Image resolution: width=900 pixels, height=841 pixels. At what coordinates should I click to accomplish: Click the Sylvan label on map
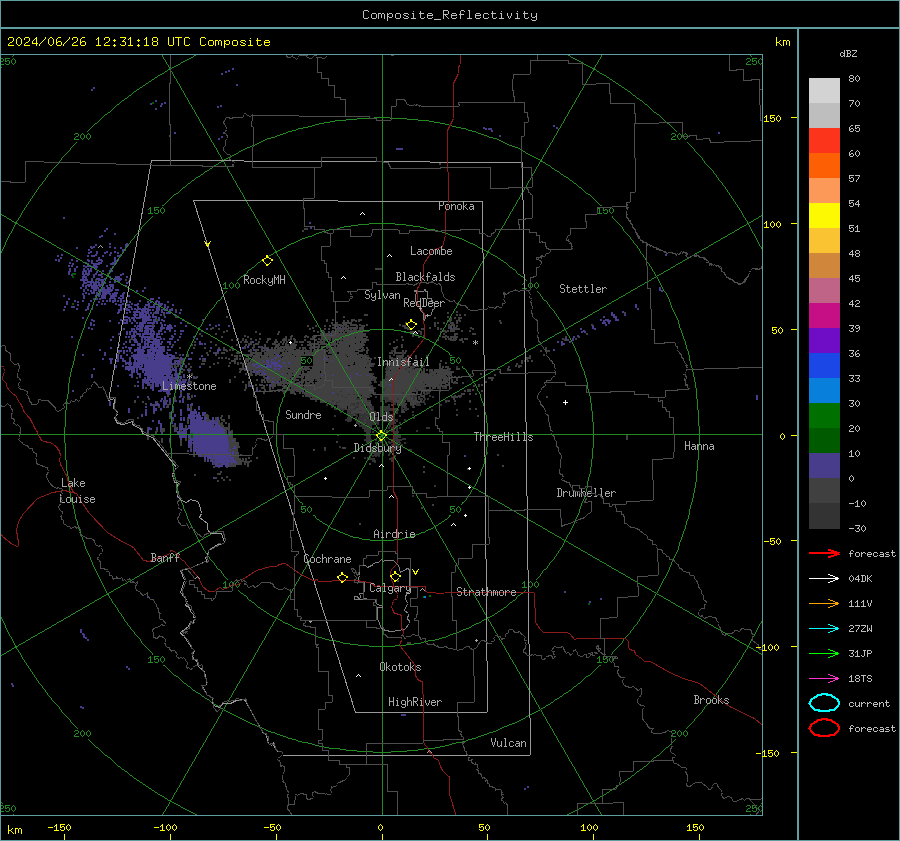(382, 295)
